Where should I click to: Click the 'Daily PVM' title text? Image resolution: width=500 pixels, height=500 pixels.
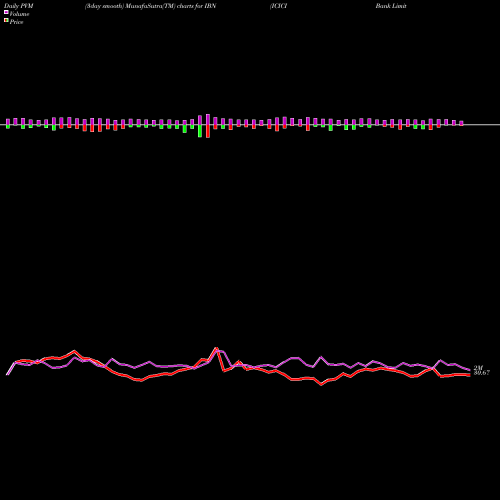[x=19, y=6]
